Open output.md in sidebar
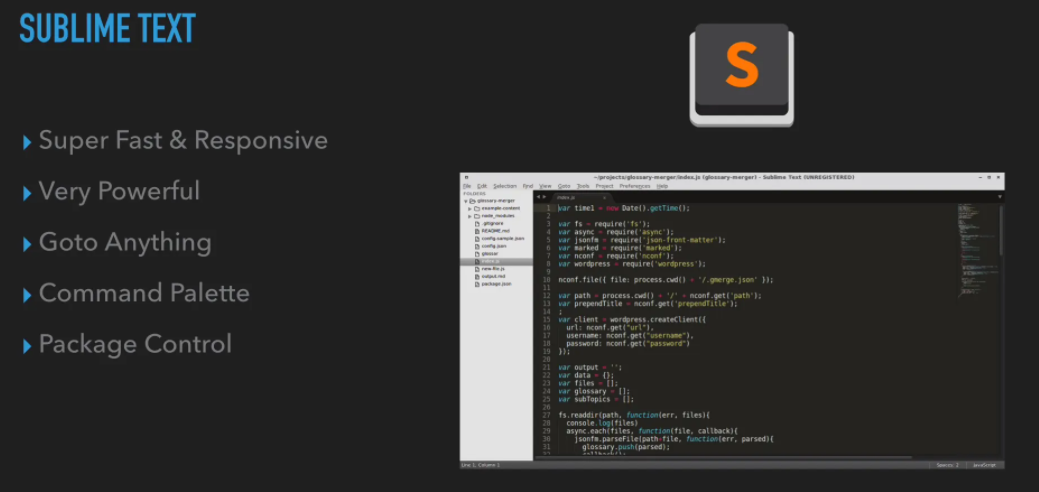This screenshot has width=1039, height=492. [494, 276]
